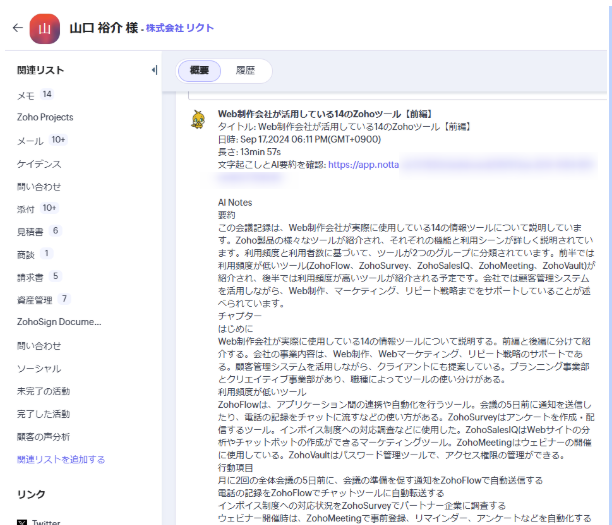Open 顧客の声分析 related list
Image resolution: width=612 pixels, height=525 pixels.
point(43,437)
